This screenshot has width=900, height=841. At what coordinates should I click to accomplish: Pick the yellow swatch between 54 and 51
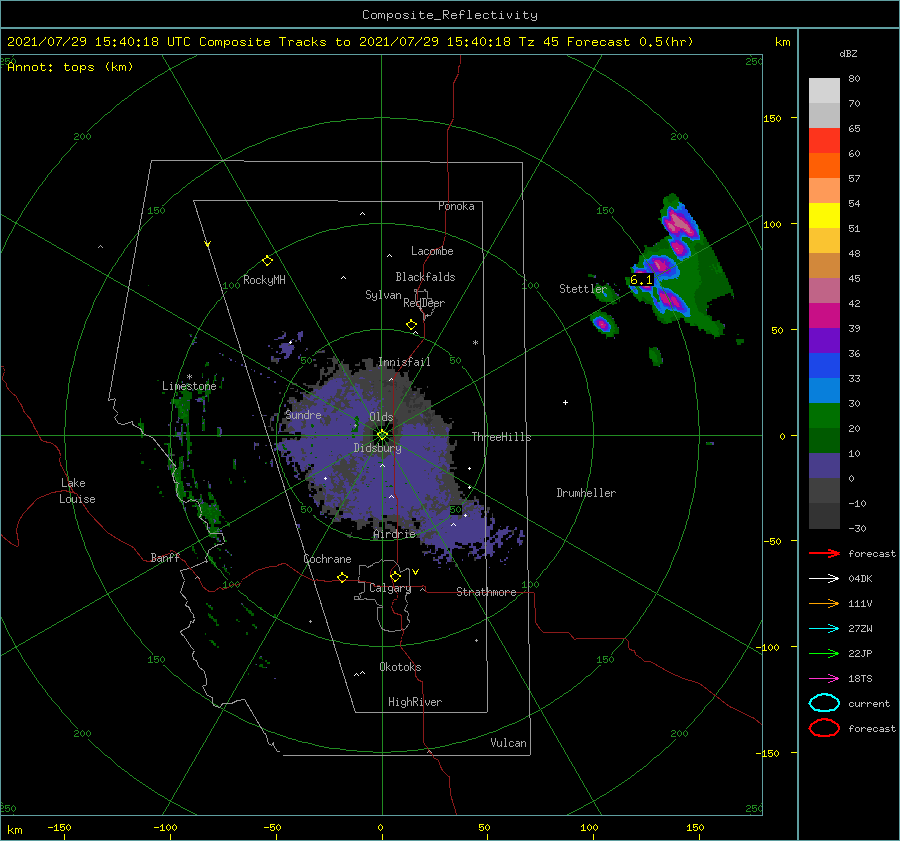click(824, 216)
